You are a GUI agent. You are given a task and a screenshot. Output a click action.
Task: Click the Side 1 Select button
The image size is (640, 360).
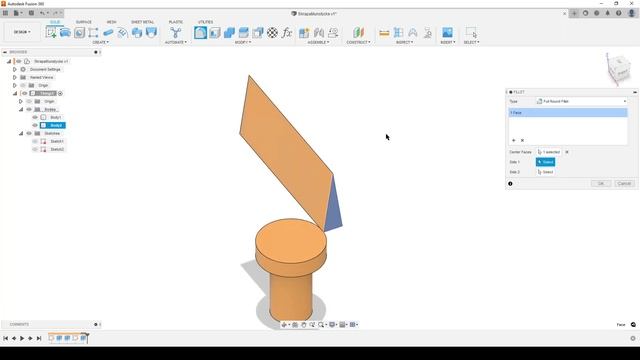tap(545, 162)
